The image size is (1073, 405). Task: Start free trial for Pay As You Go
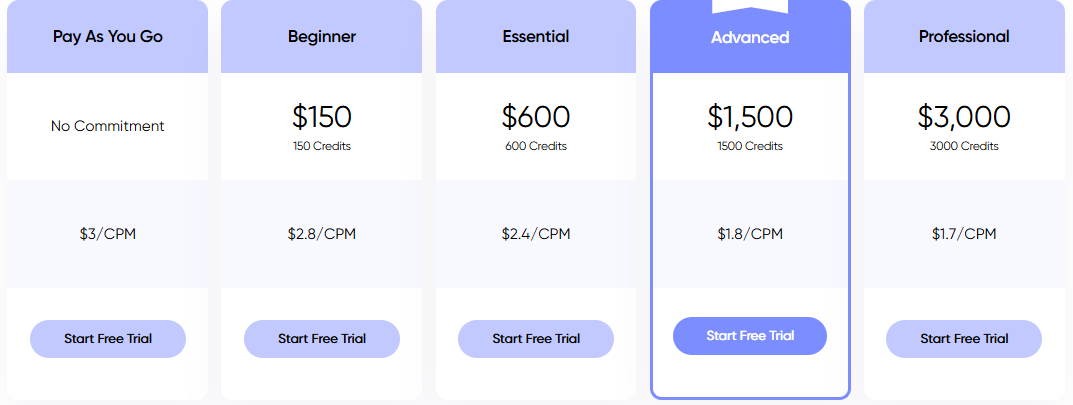coord(107,339)
